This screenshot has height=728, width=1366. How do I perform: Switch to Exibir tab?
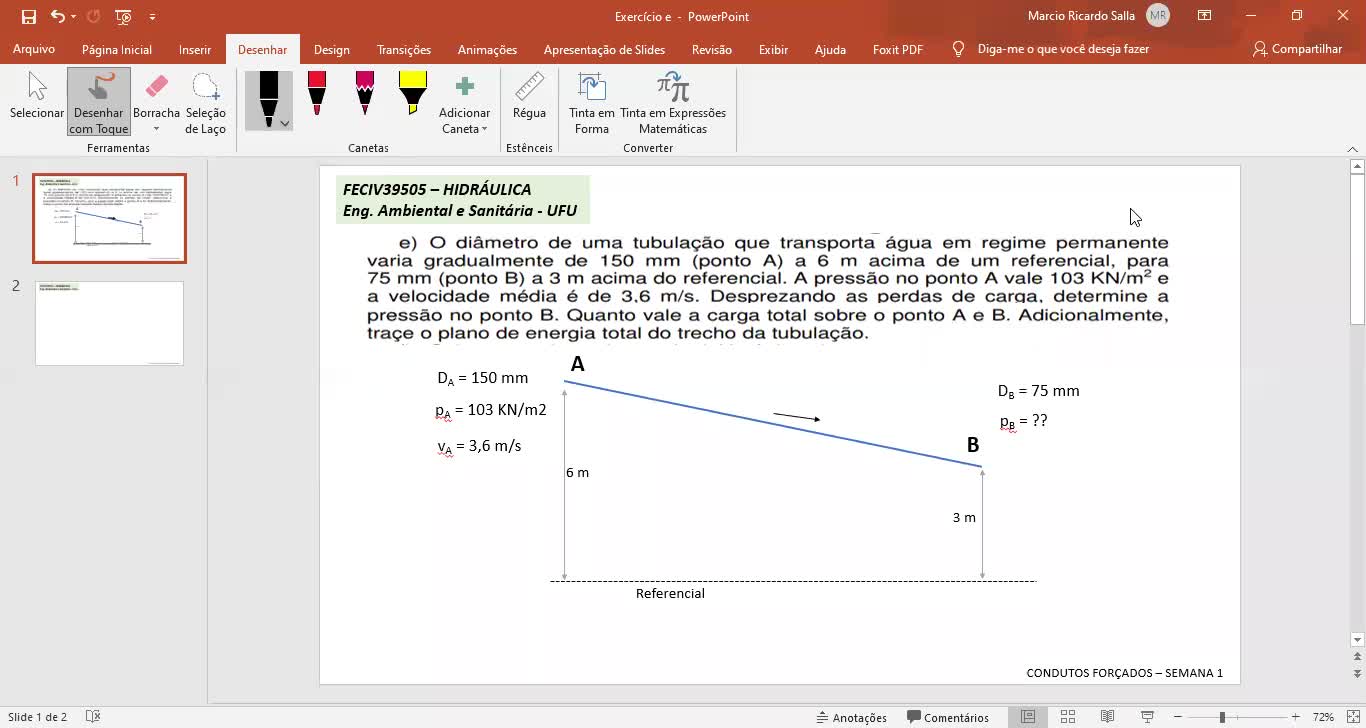click(773, 49)
